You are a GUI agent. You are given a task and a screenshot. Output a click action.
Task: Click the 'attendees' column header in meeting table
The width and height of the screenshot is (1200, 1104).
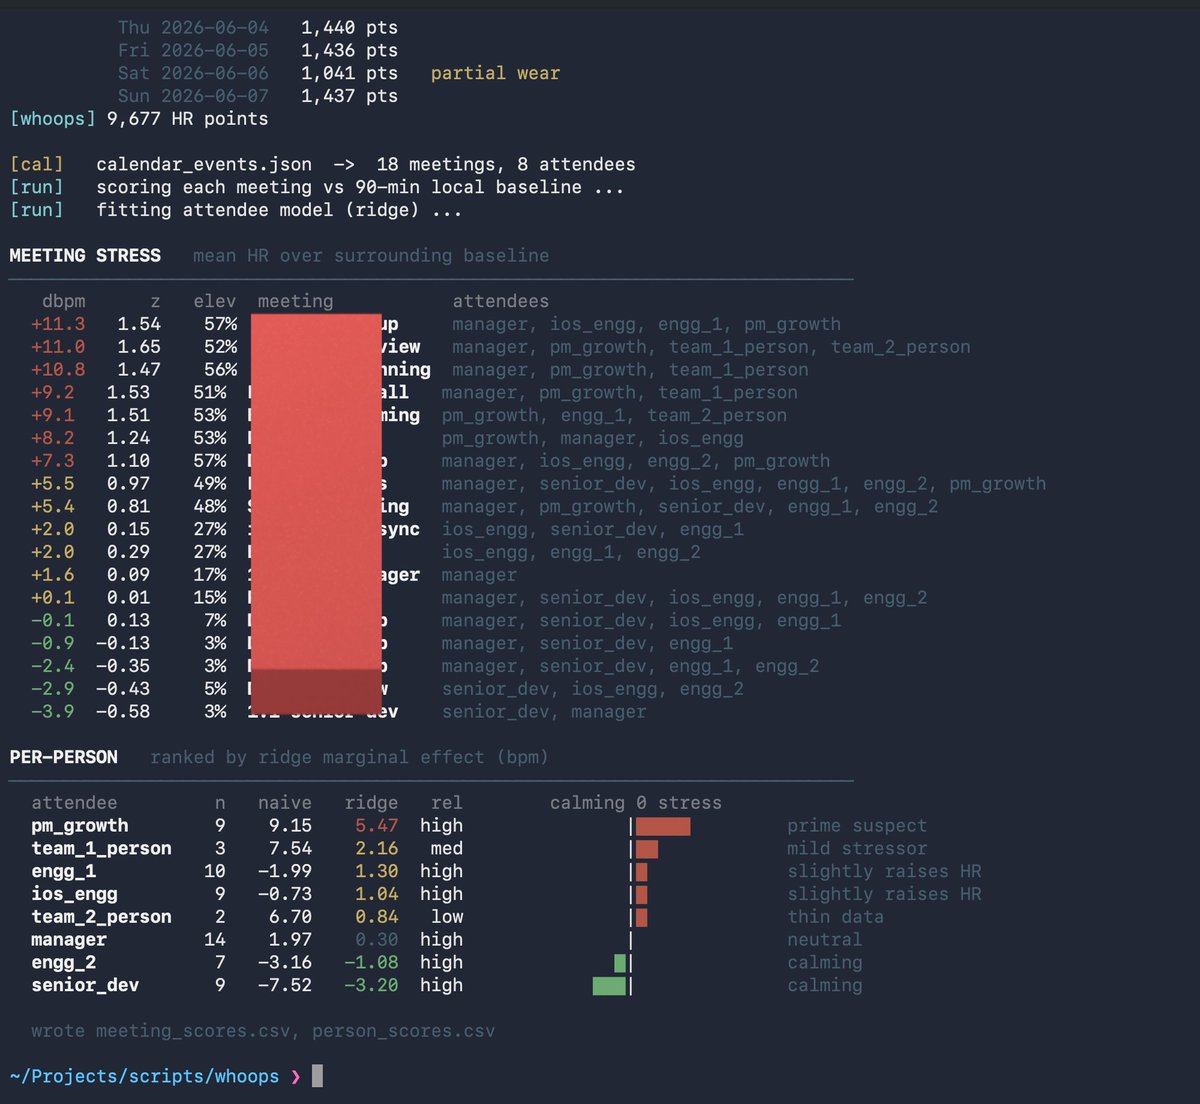point(500,301)
